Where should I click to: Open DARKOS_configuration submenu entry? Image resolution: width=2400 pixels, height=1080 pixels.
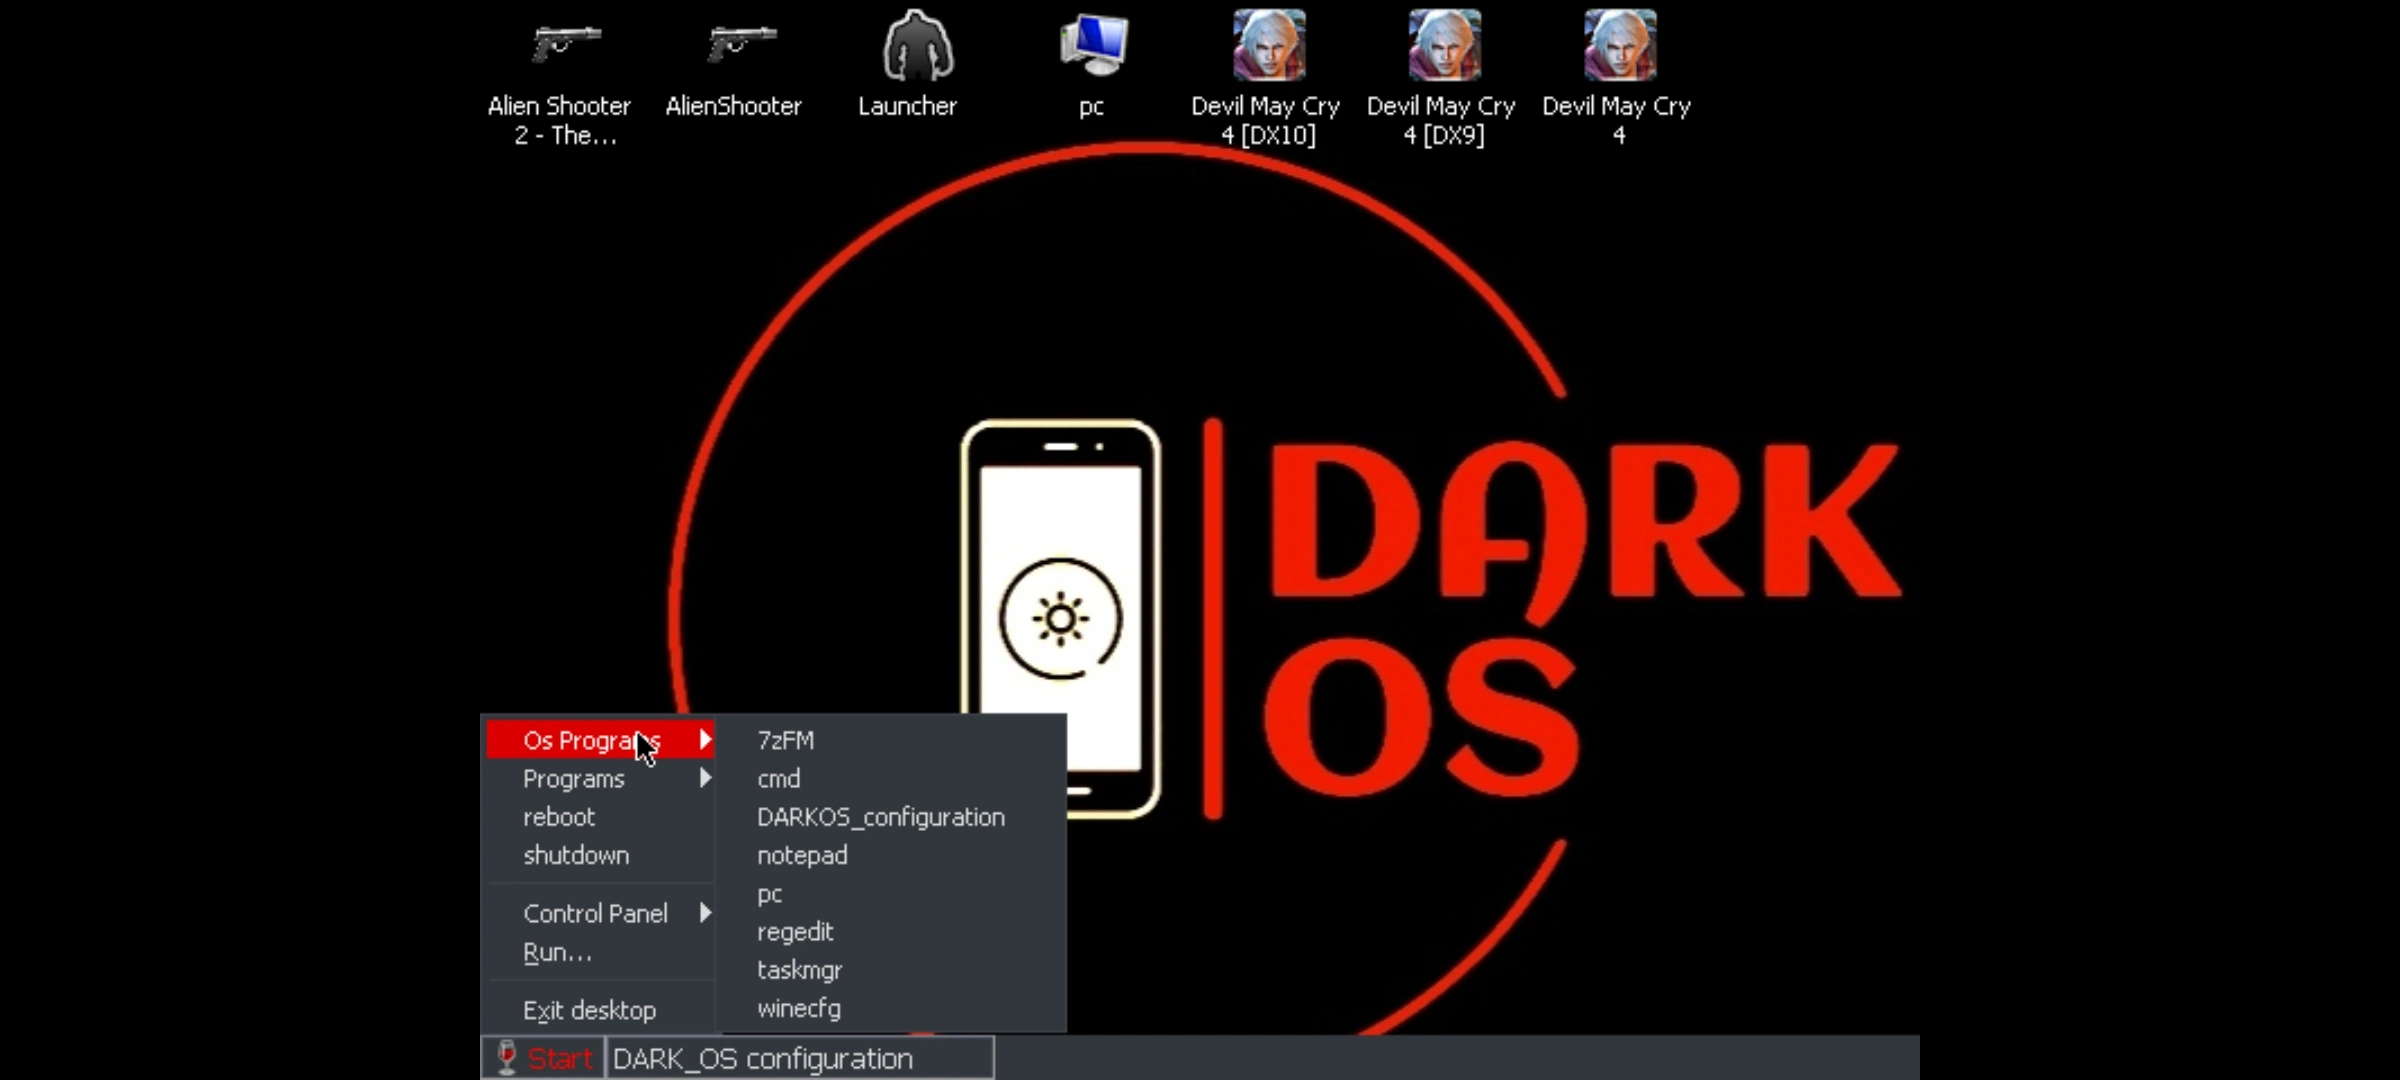click(x=893, y=817)
